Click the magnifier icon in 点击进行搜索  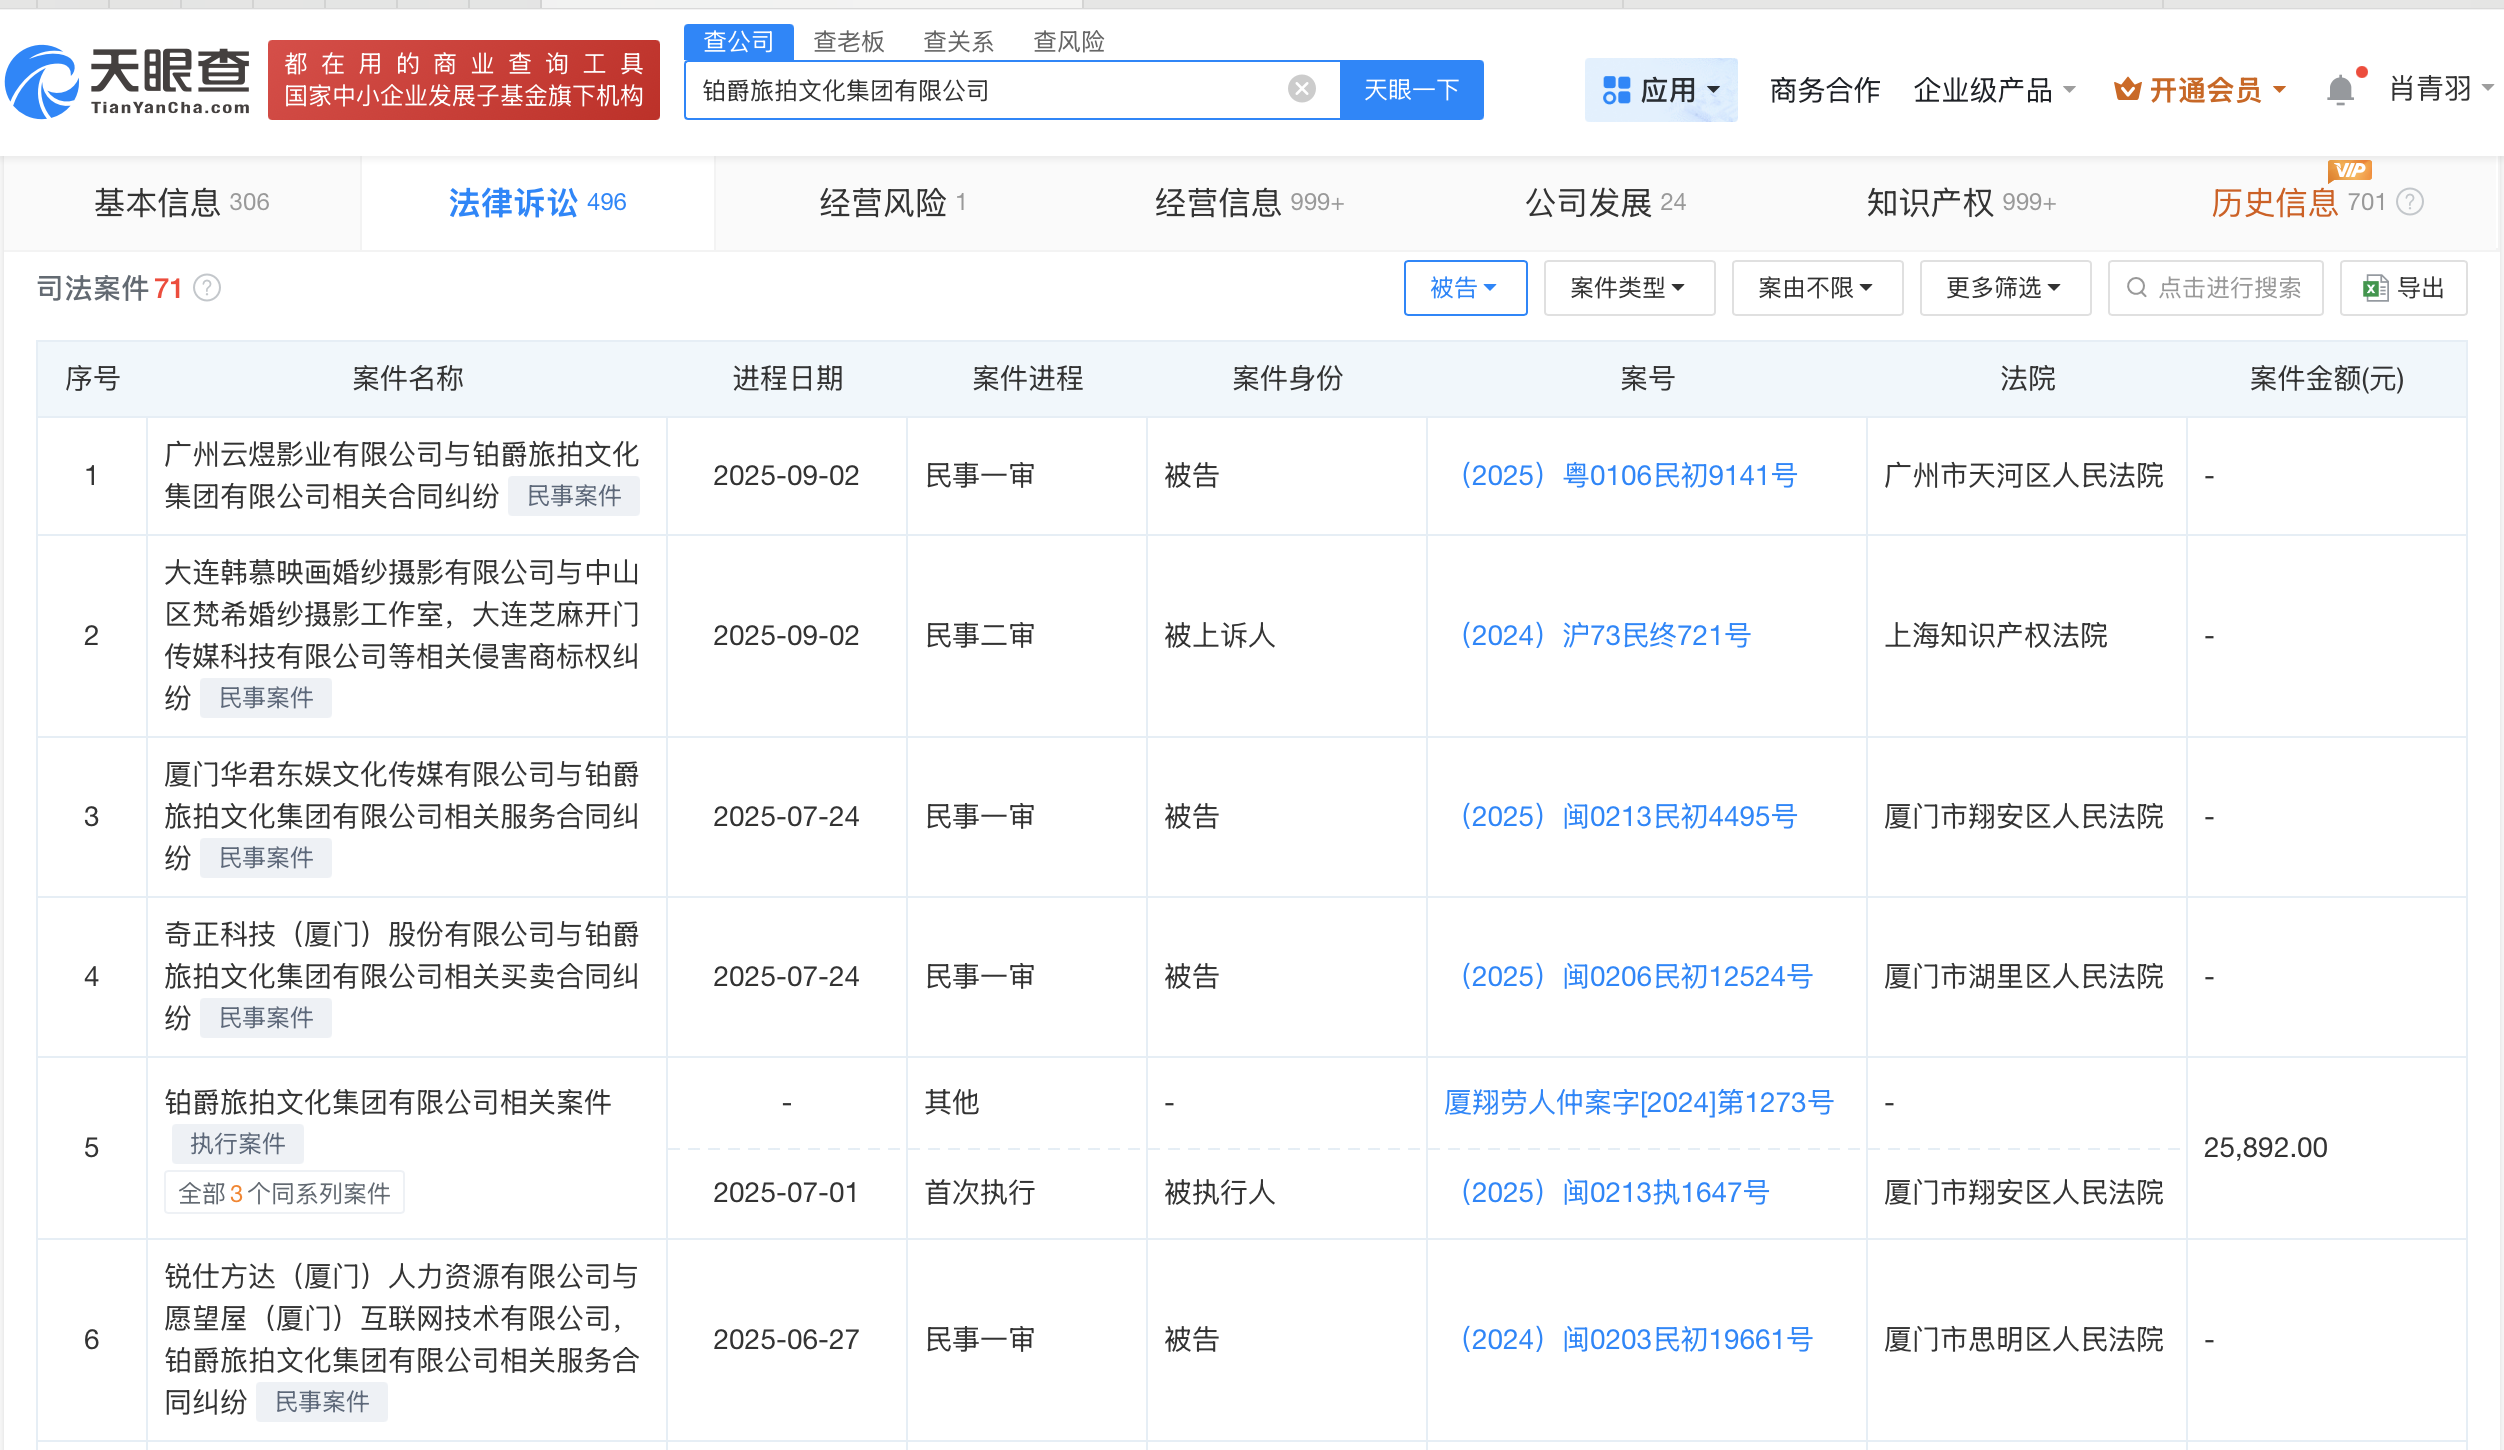2136,288
